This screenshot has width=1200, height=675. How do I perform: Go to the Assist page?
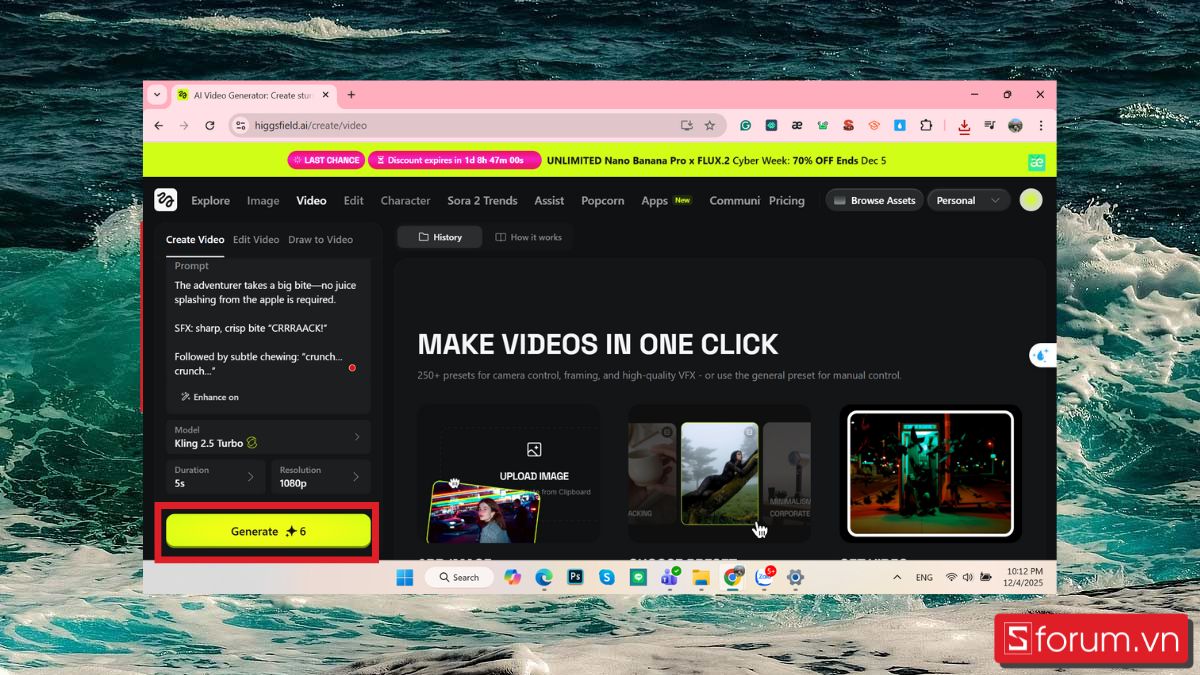click(549, 200)
